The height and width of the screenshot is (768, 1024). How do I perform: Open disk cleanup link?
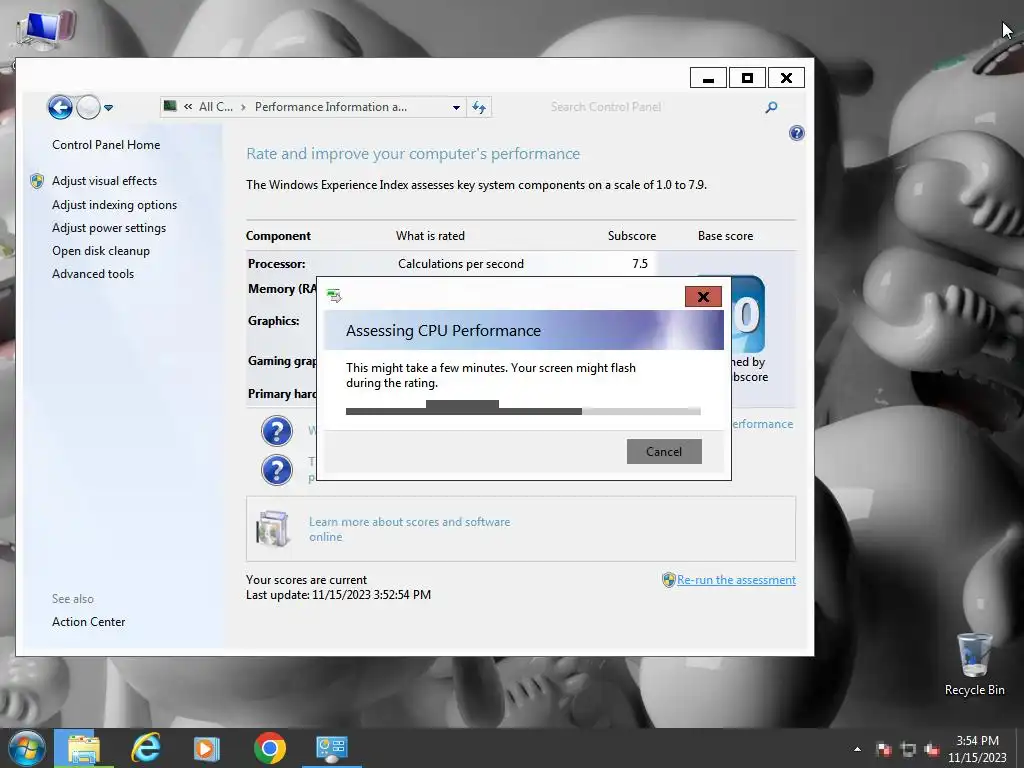click(x=101, y=251)
